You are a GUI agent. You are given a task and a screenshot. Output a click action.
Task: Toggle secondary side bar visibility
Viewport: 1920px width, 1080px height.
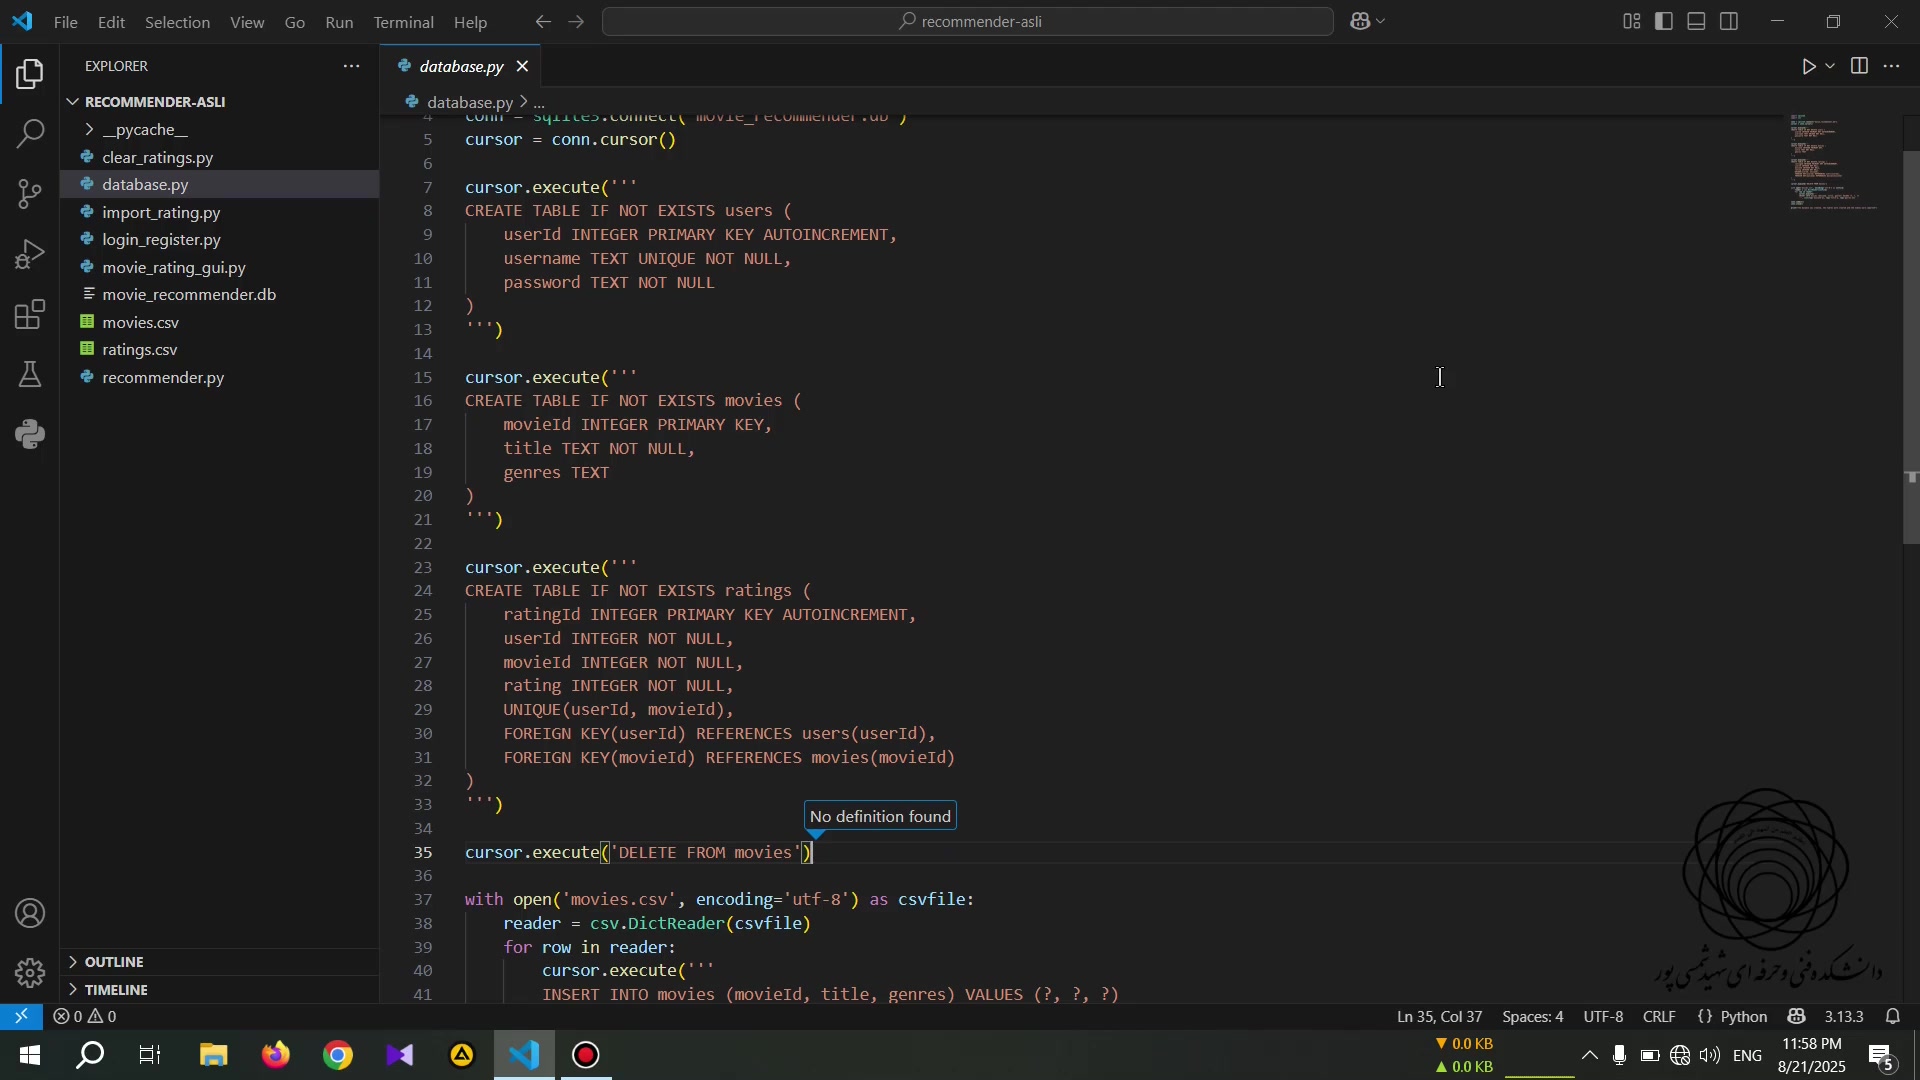tap(1731, 22)
